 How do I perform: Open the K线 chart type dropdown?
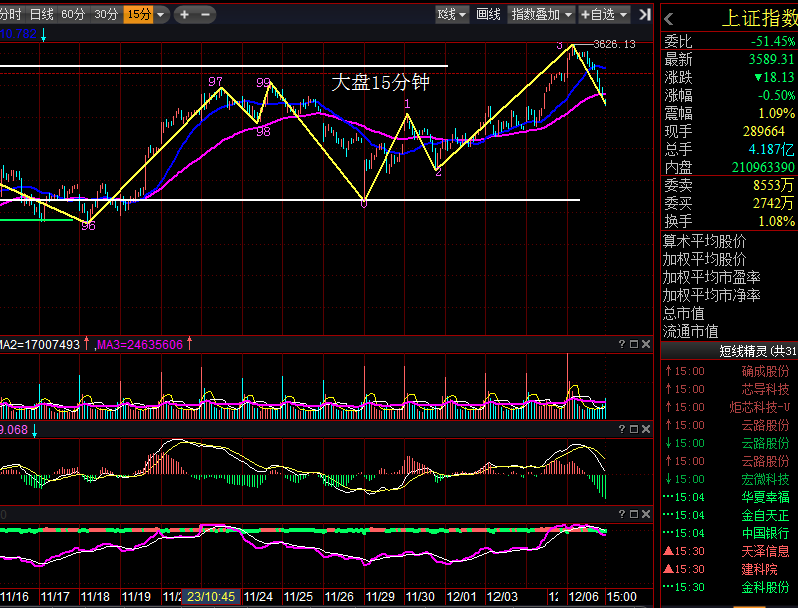point(451,14)
